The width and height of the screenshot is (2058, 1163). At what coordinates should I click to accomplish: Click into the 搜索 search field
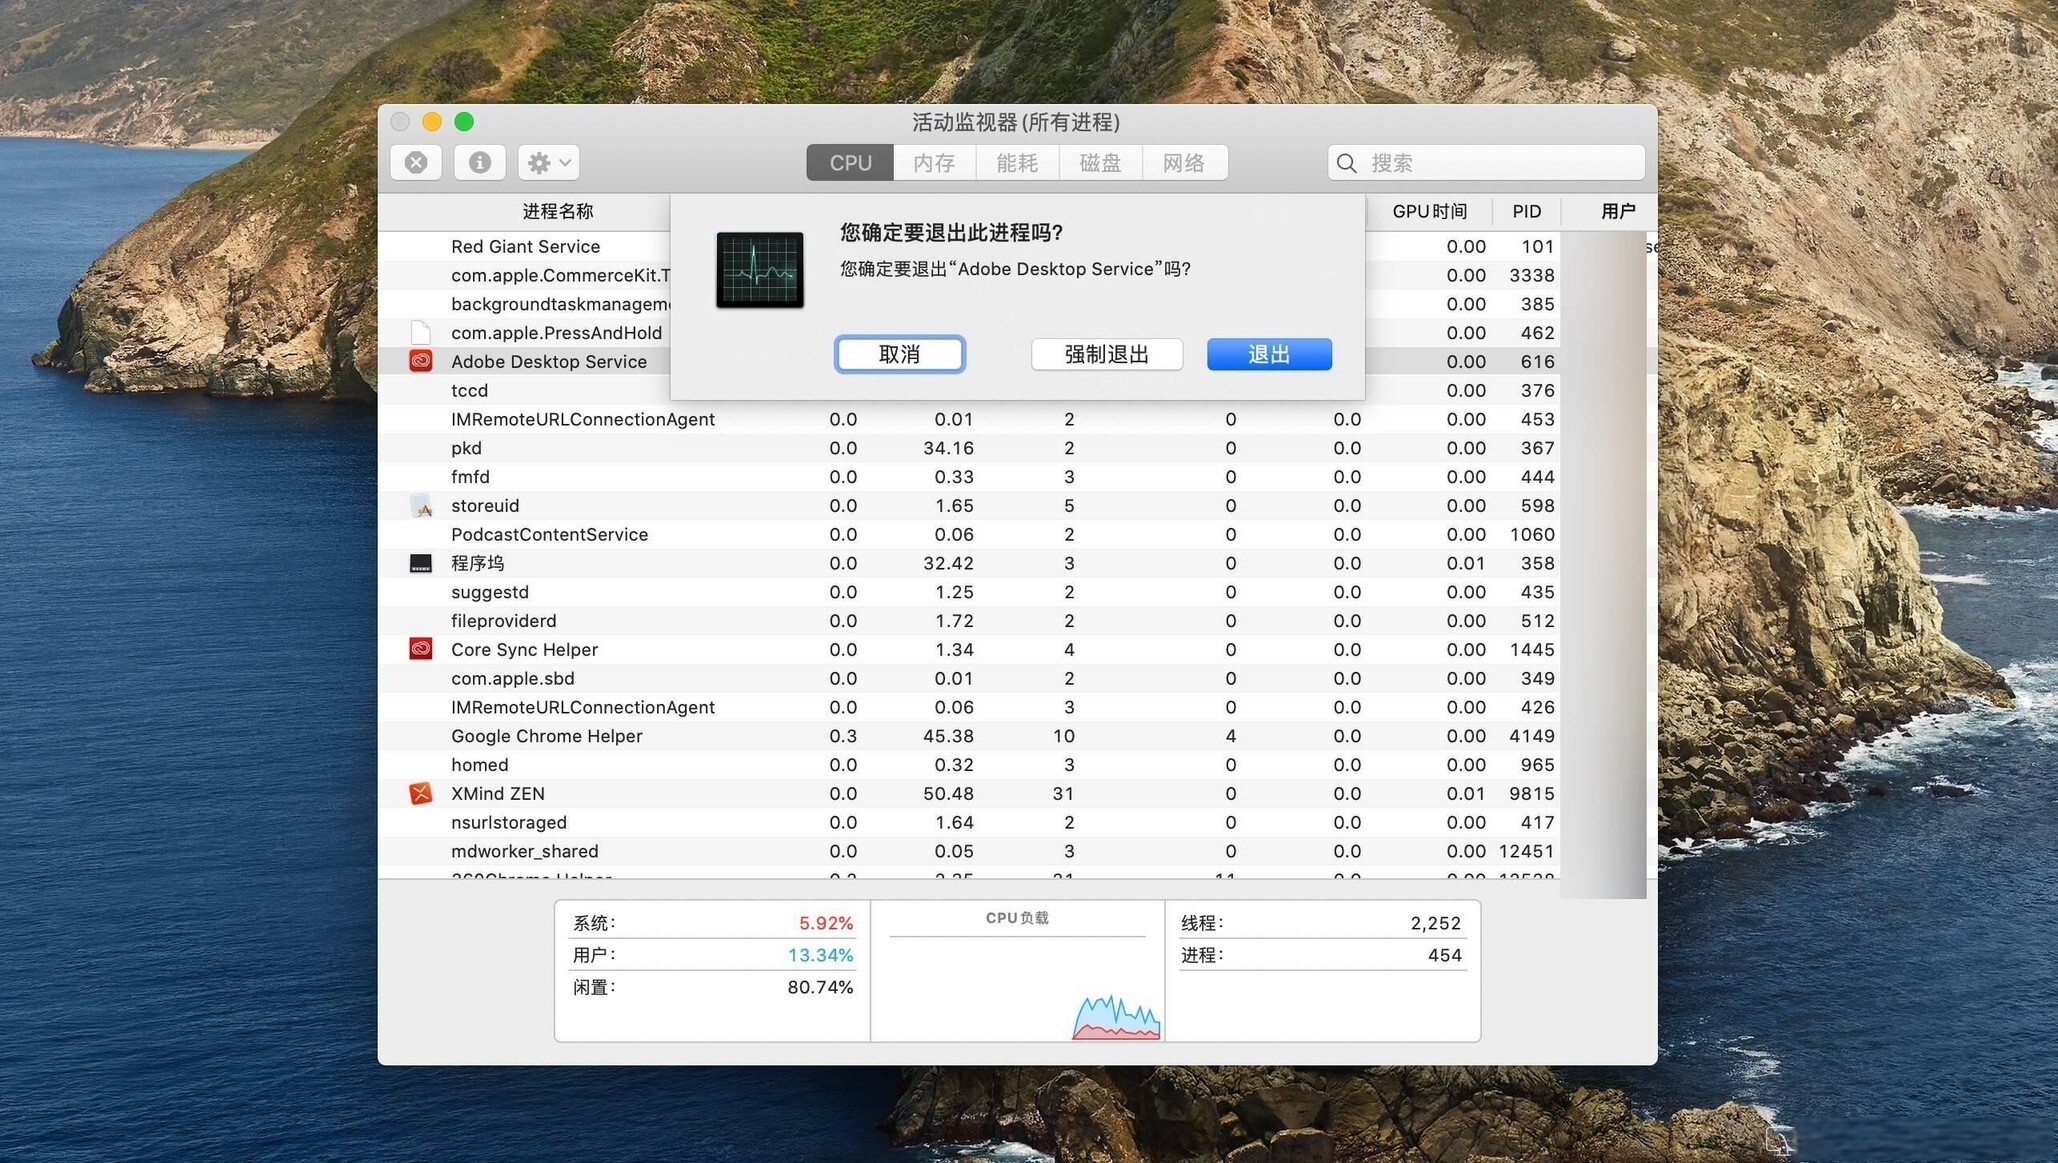pyautogui.click(x=1500, y=163)
